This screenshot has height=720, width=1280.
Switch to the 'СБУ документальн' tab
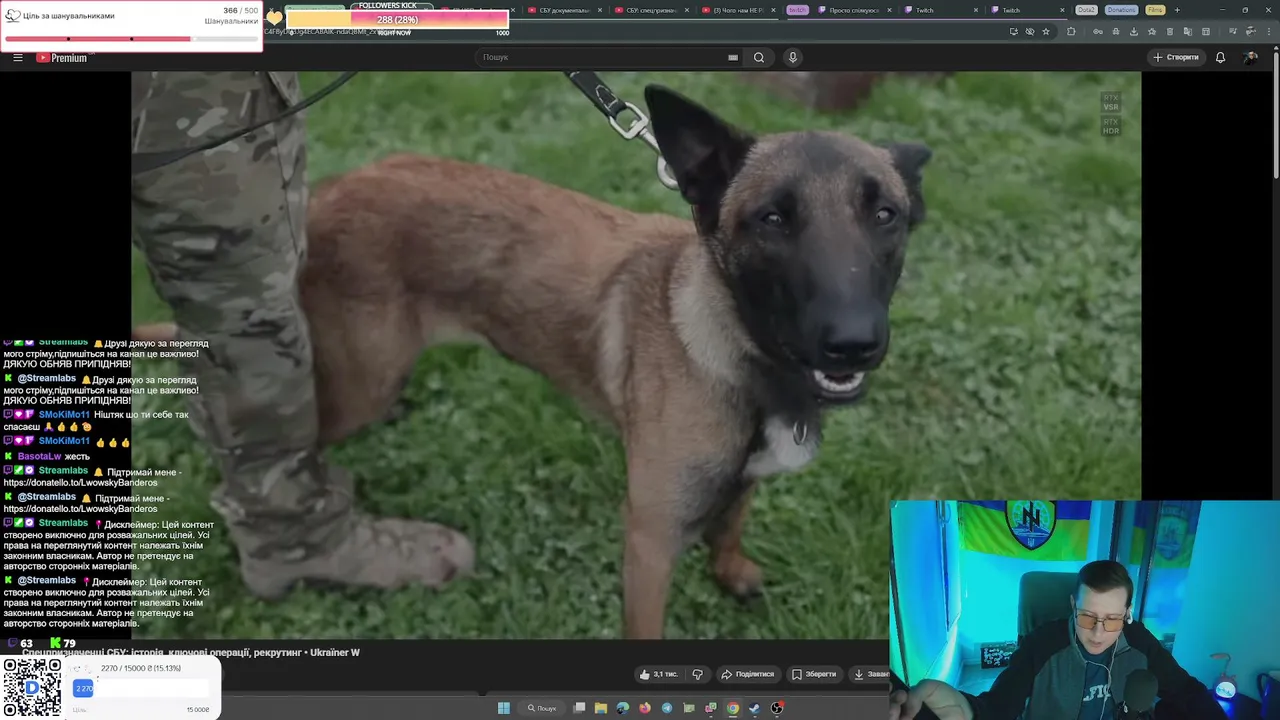pyautogui.click(x=563, y=10)
